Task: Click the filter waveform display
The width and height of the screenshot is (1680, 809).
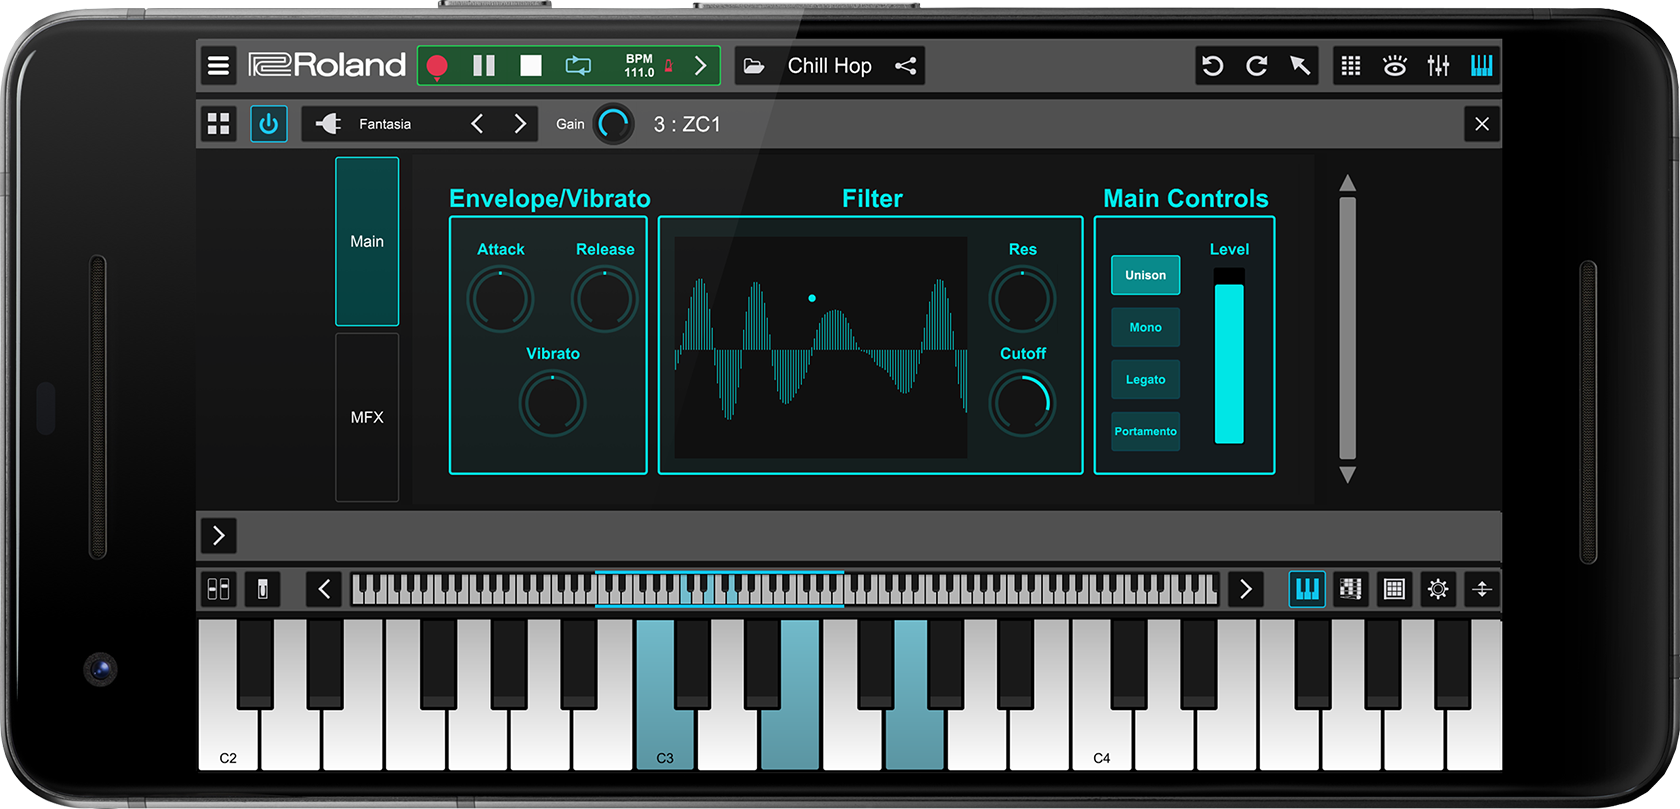Action: click(821, 347)
